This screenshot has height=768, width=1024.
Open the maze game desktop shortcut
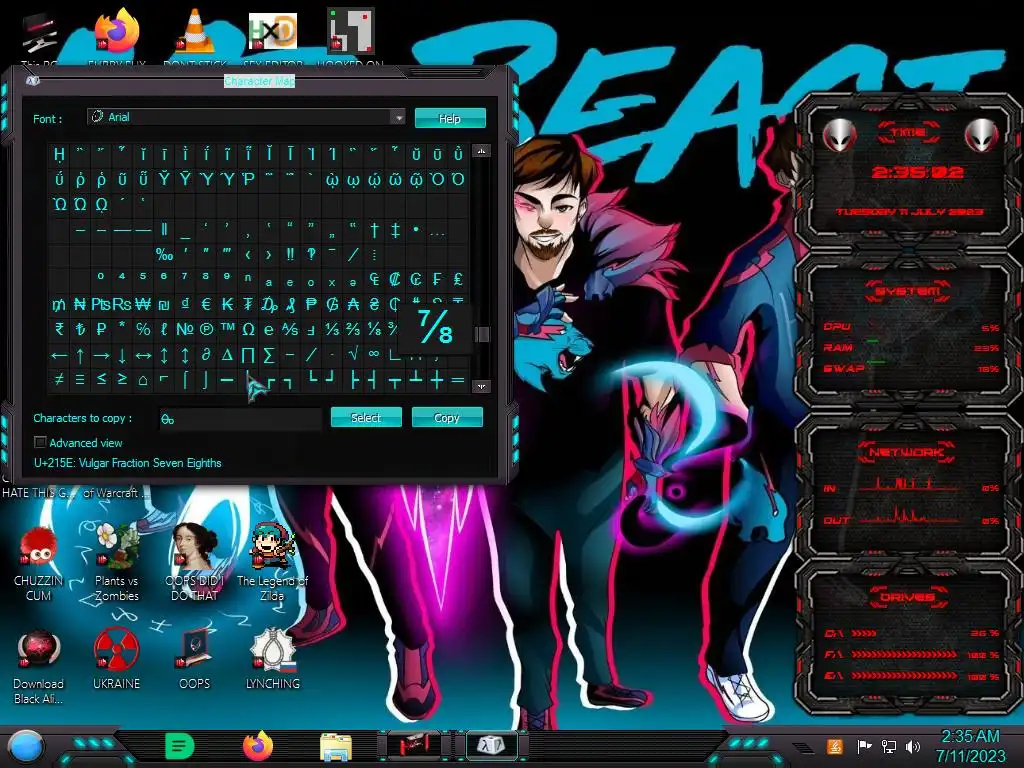tap(351, 31)
